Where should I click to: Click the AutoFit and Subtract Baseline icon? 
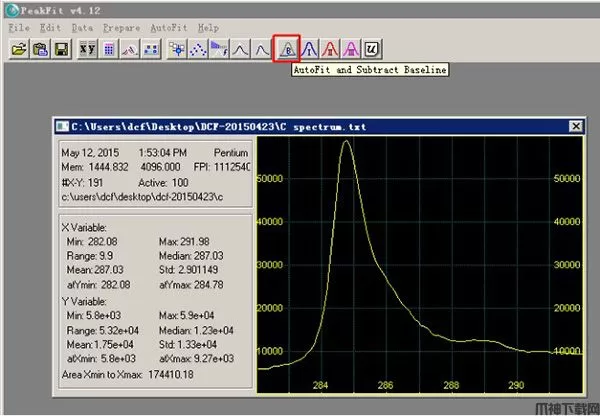pyautogui.click(x=286, y=48)
